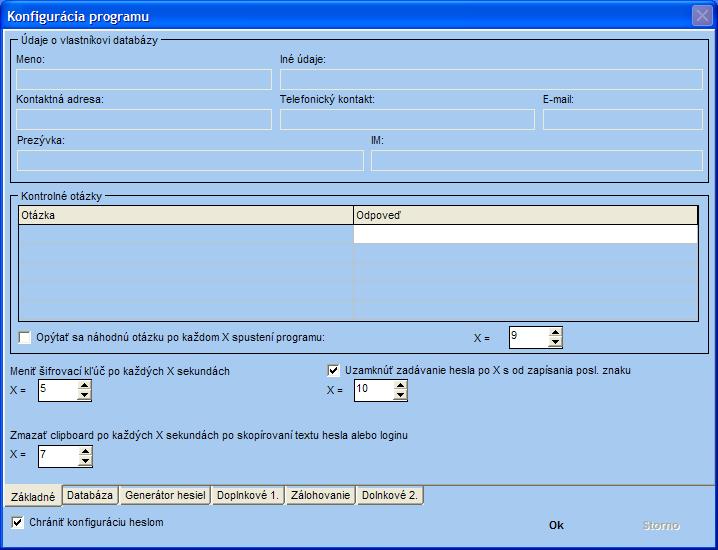Switch to the Základné tab
The width and height of the screenshot is (718, 550).
coord(33,496)
